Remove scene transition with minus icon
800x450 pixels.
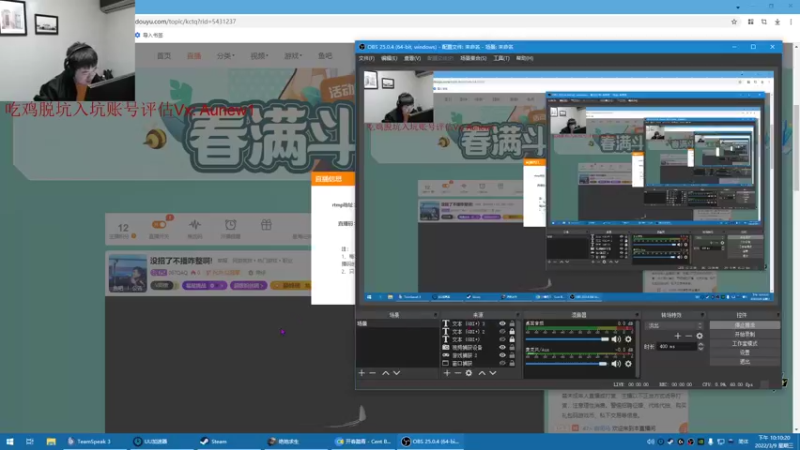[689, 336]
